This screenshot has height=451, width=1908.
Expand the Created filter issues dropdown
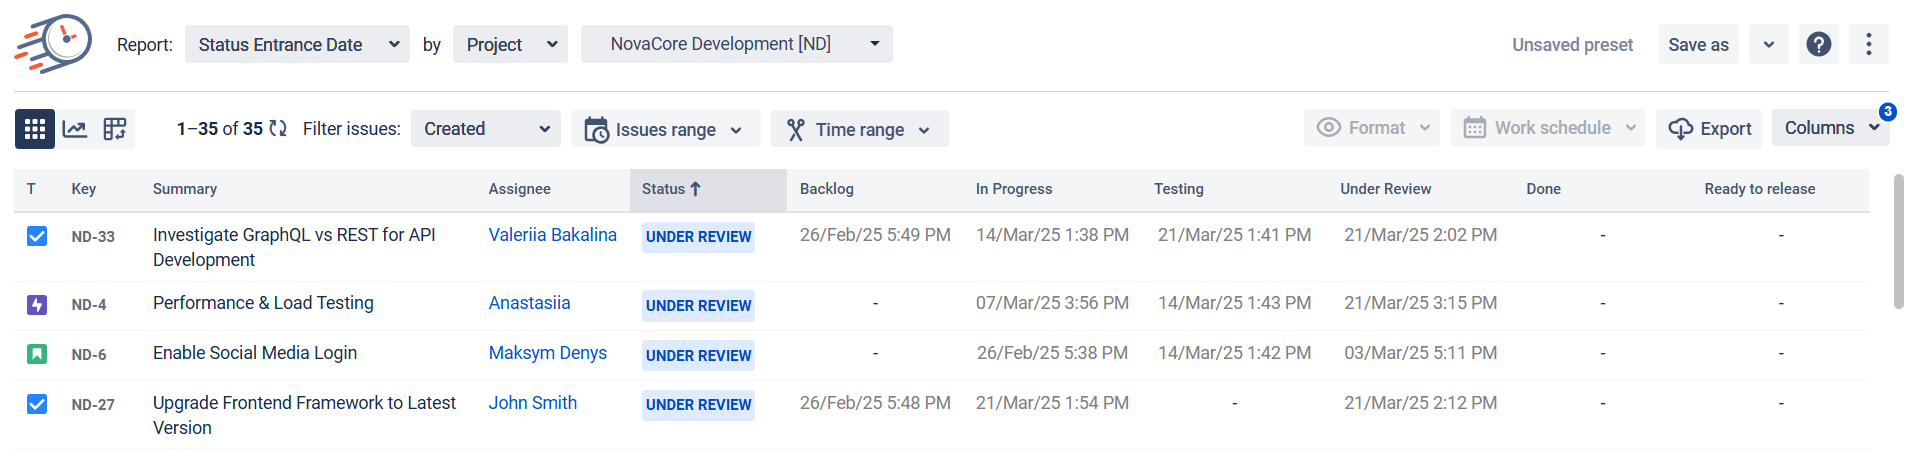[x=486, y=129]
